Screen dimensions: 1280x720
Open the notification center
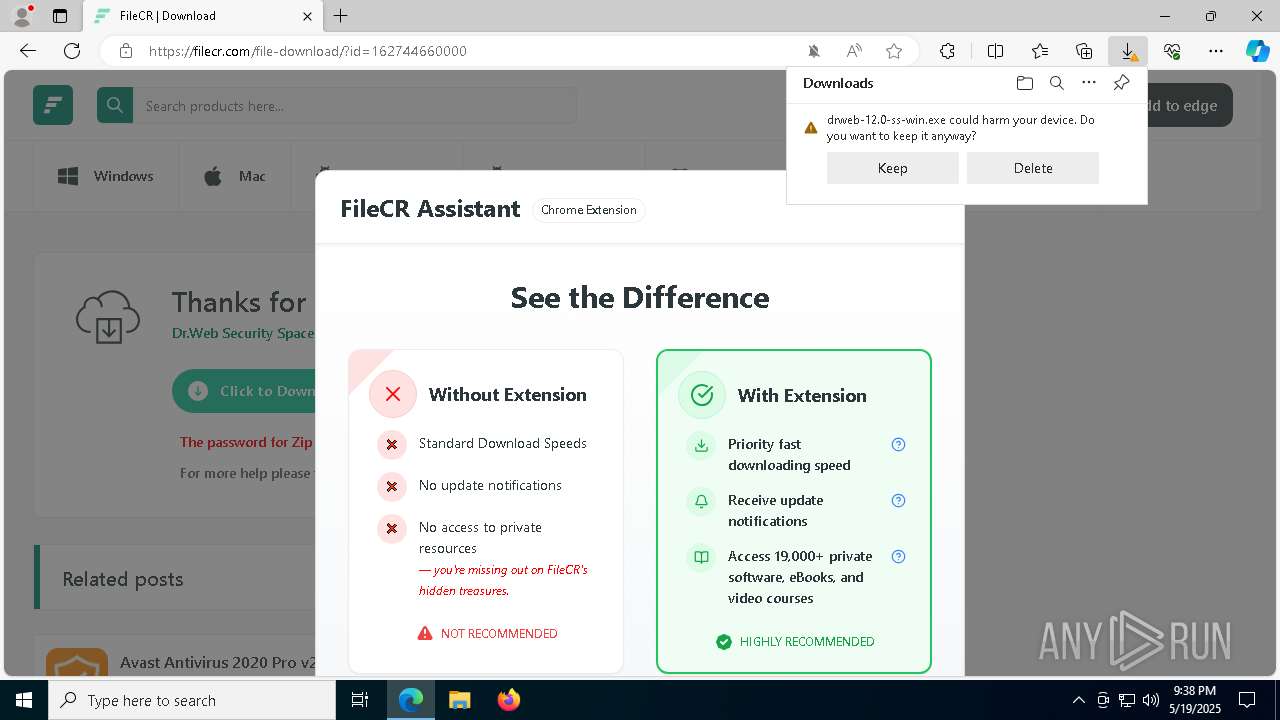(1247, 700)
